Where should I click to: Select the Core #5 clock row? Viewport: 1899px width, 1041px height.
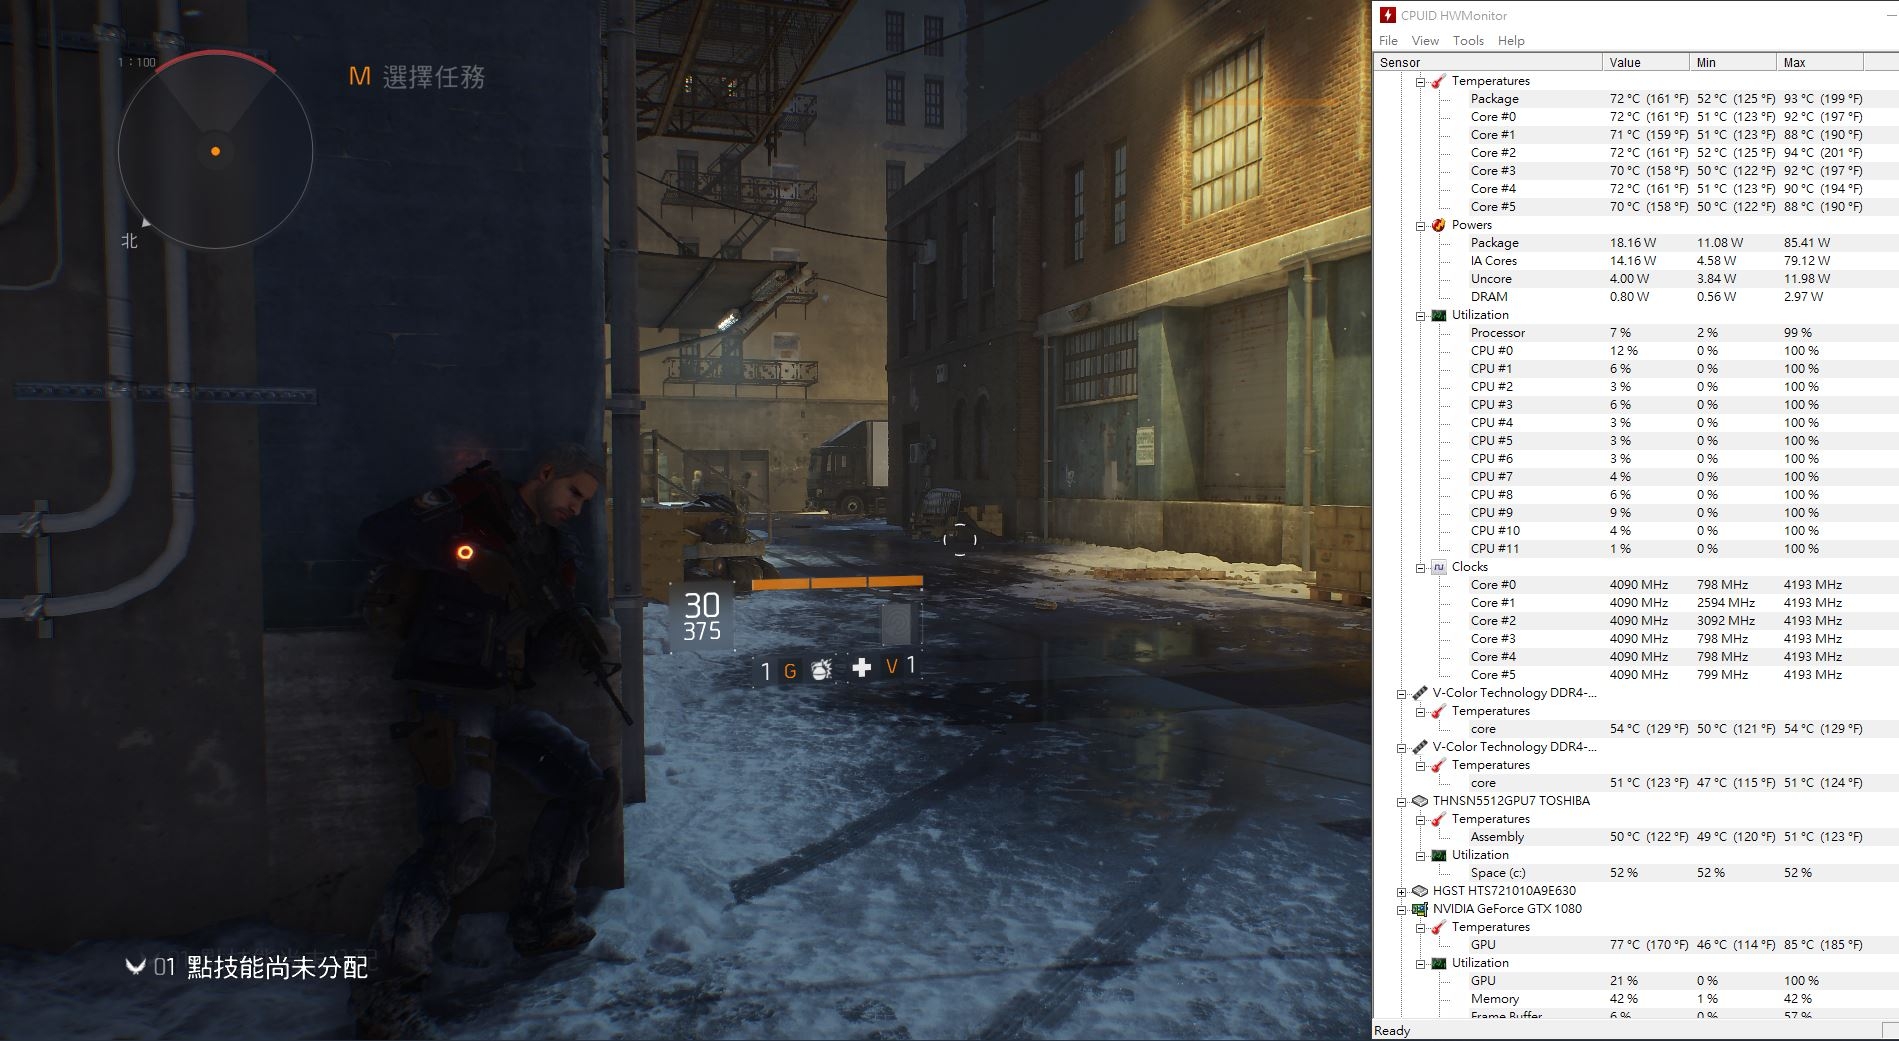click(x=1682, y=675)
